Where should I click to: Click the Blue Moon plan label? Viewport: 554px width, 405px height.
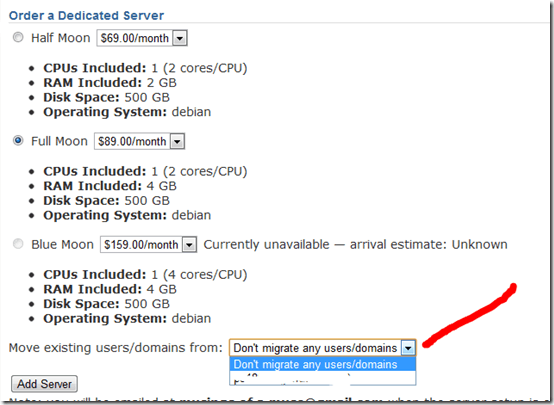pos(63,244)
